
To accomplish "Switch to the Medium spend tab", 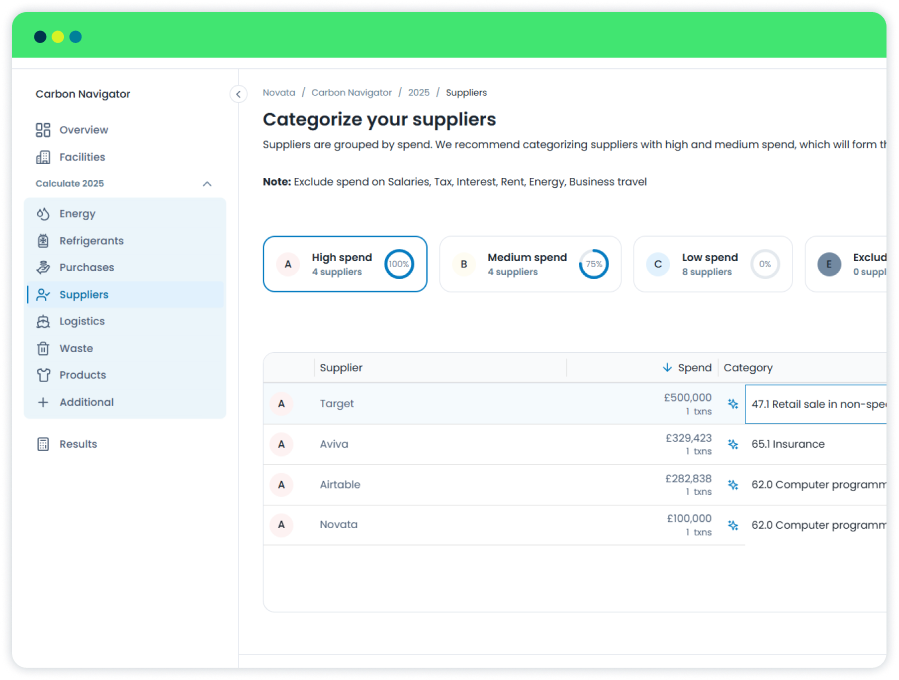I will (x=530, y=264).
